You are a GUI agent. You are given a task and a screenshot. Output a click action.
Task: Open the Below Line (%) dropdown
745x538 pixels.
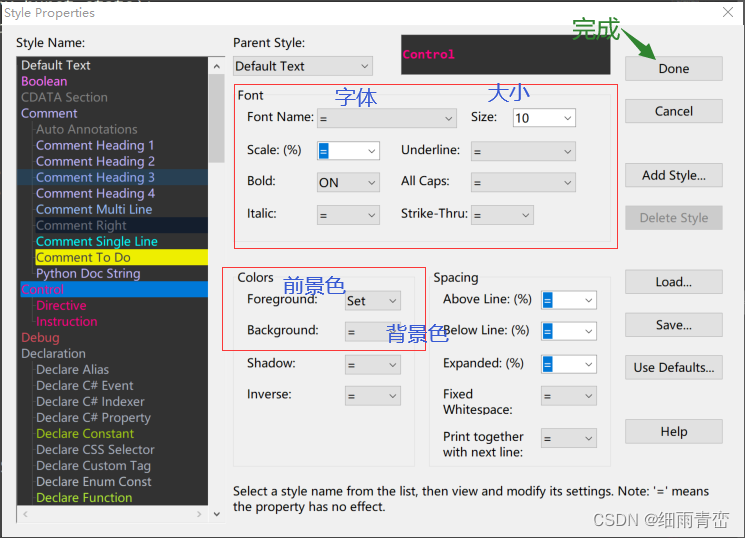pos(569,331)
